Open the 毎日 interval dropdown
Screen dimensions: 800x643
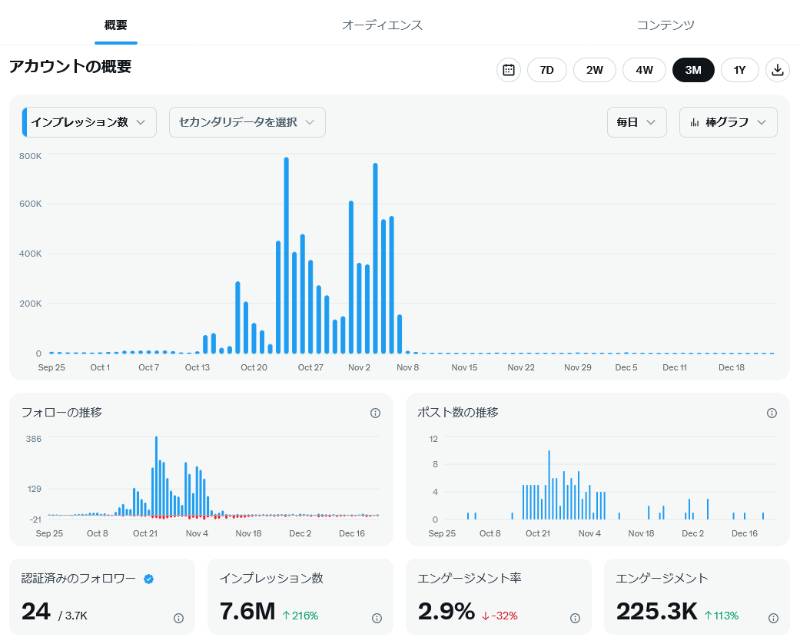pyautogui.click(x=636, y=122)
